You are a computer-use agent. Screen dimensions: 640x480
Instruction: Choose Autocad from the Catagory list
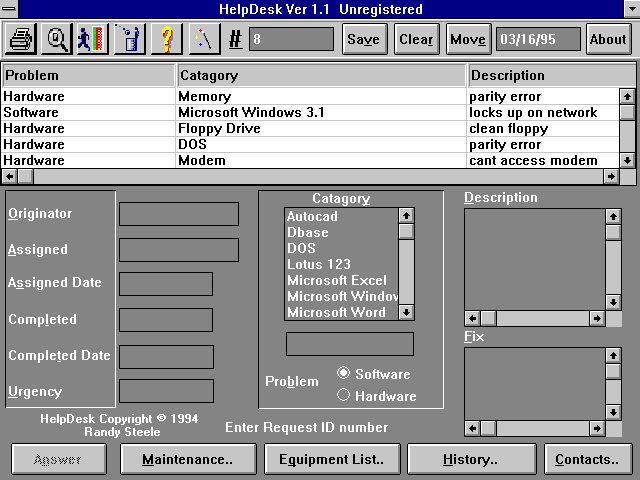tap(313, 216)
